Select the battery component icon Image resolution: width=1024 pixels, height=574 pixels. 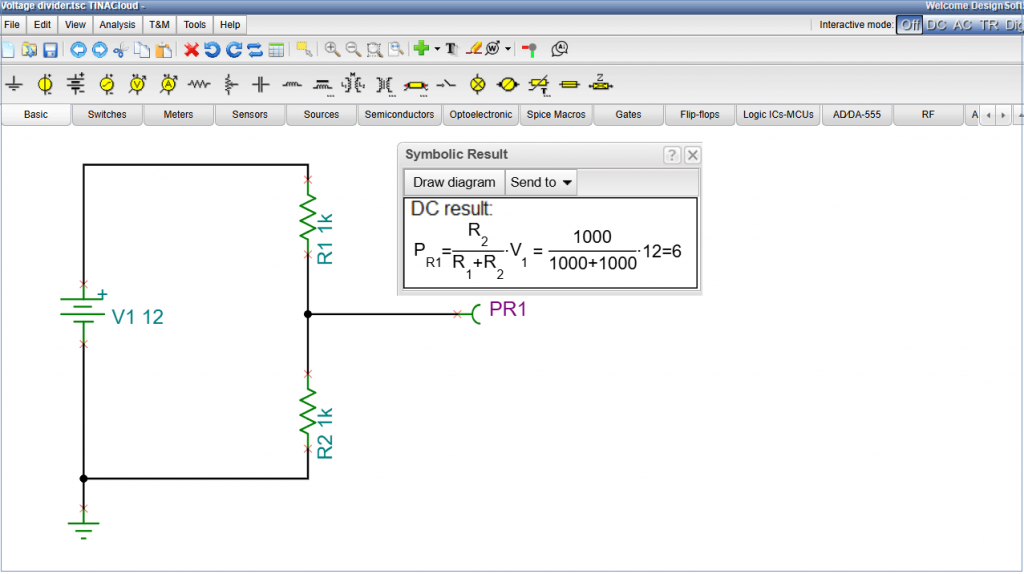[76, 84]
